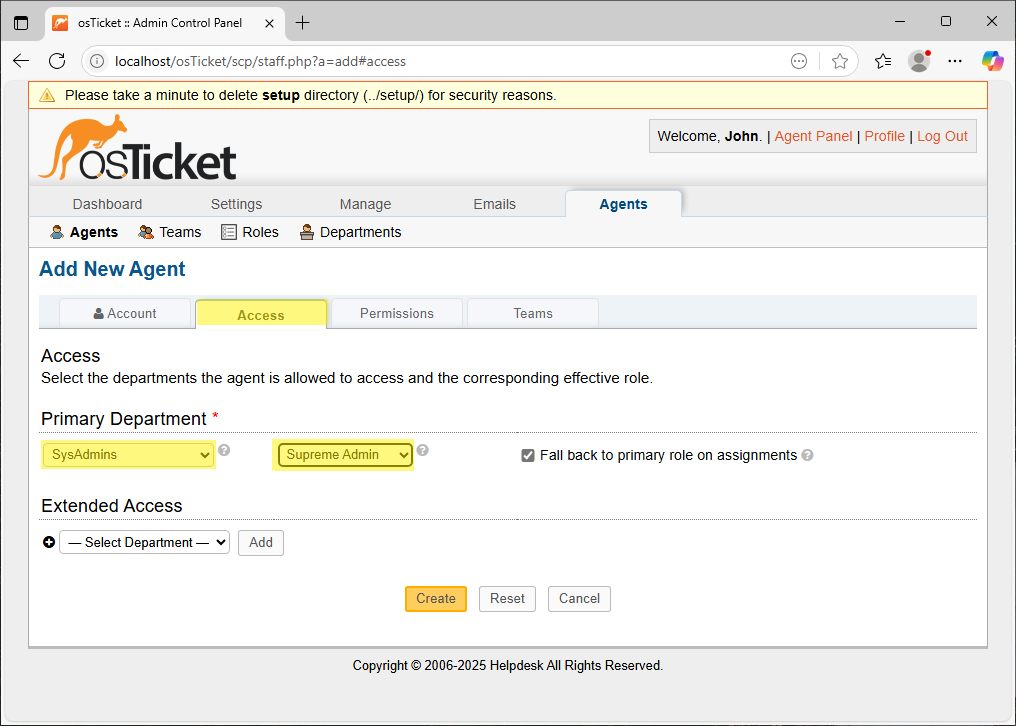The height and width of the screenshot is (726, 1016).
Task: Click the plus icon under Extended Access
Action: pyautogui.click(x=49, y=542)
